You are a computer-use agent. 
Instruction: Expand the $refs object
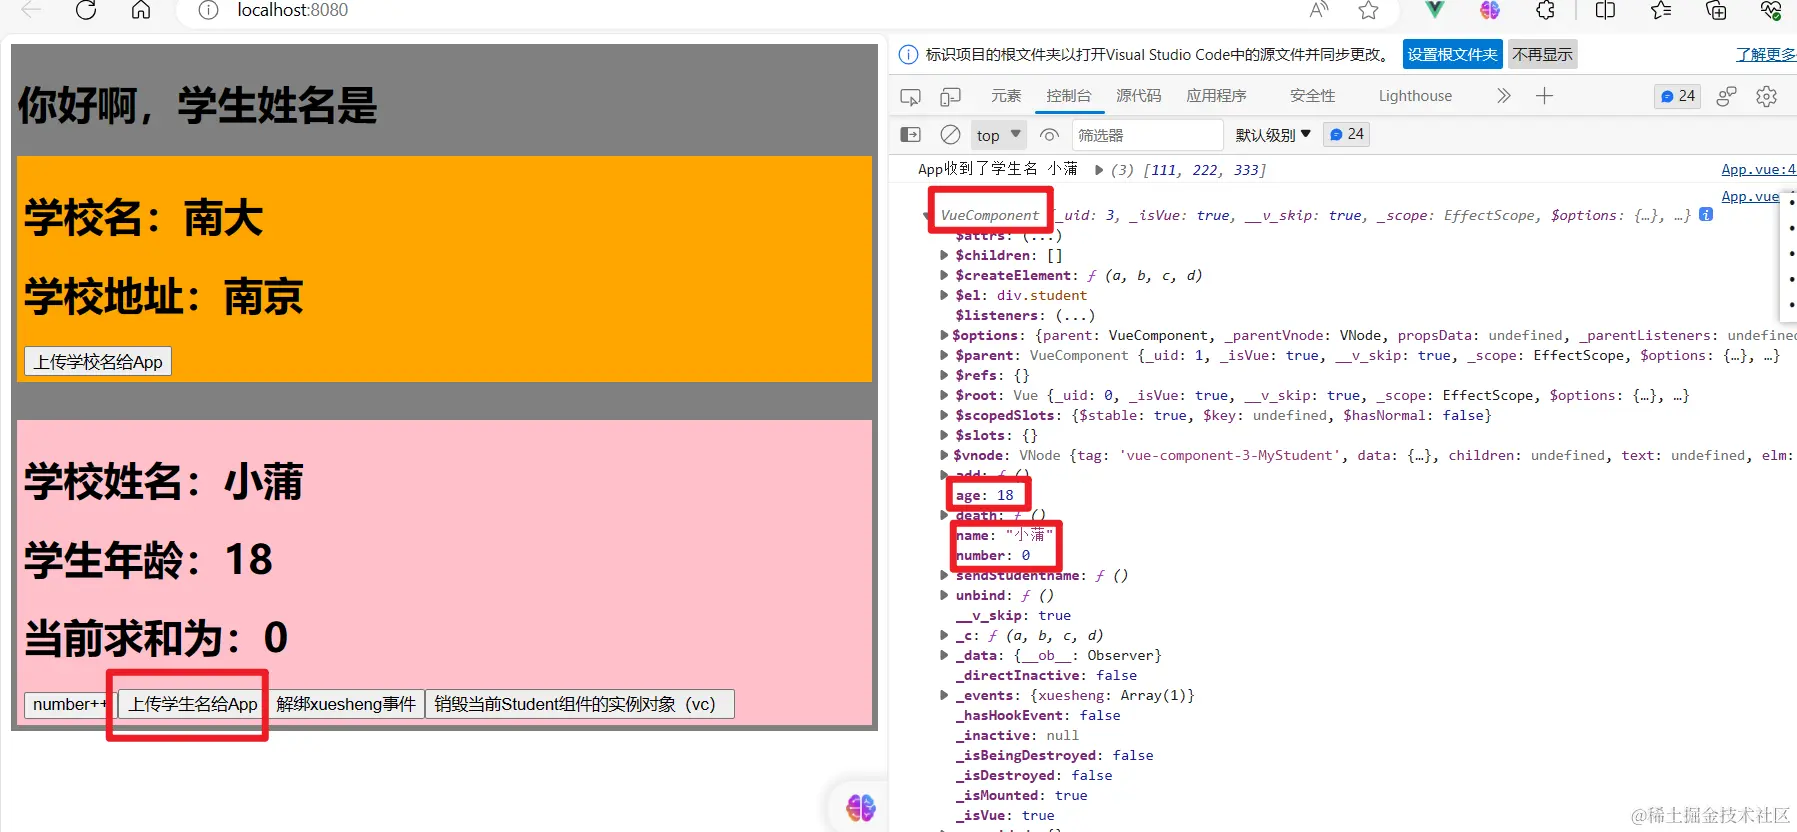pos(944,375)
